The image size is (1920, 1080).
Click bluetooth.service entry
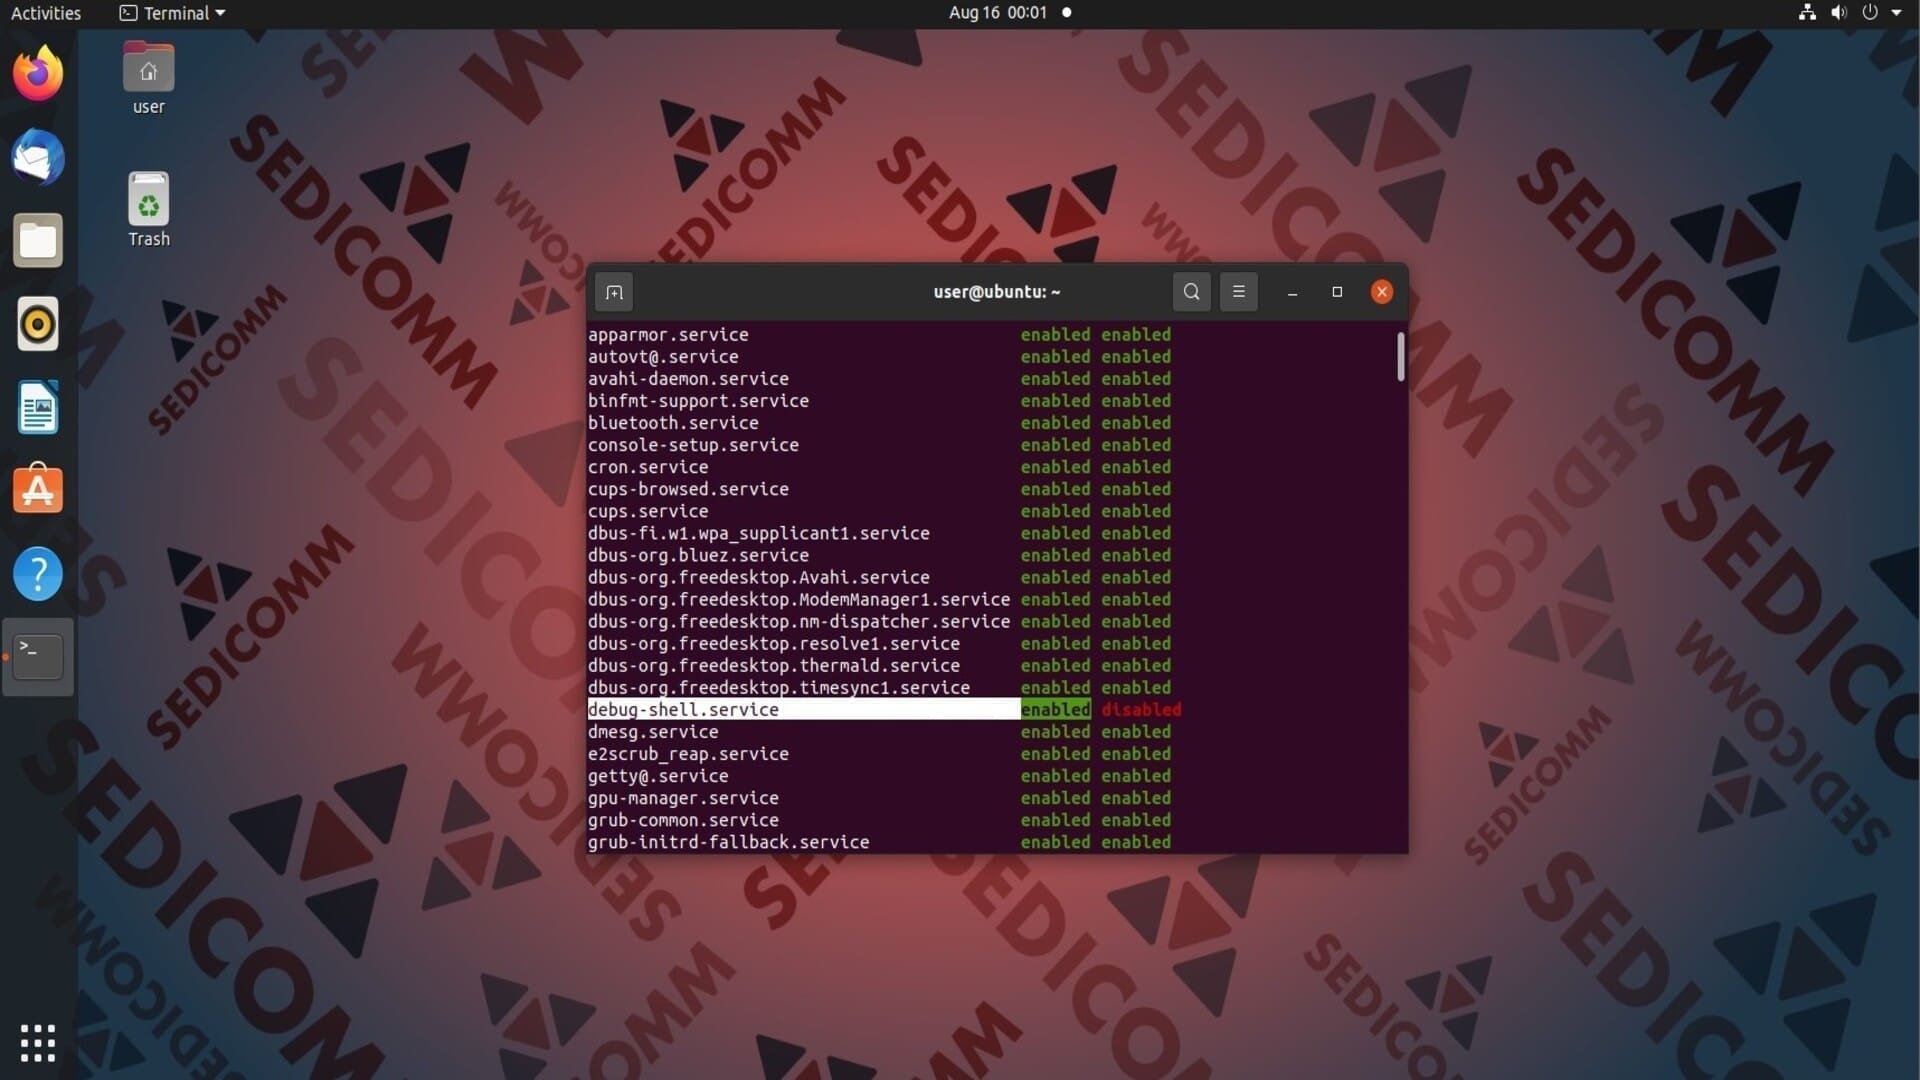(673, 422)
